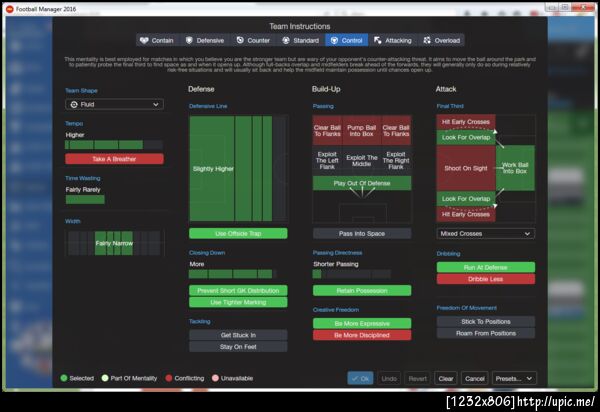This screenshot has width=600, height=412.
Task: Click the Contain mentality heart icon
Action: point(144,40)
